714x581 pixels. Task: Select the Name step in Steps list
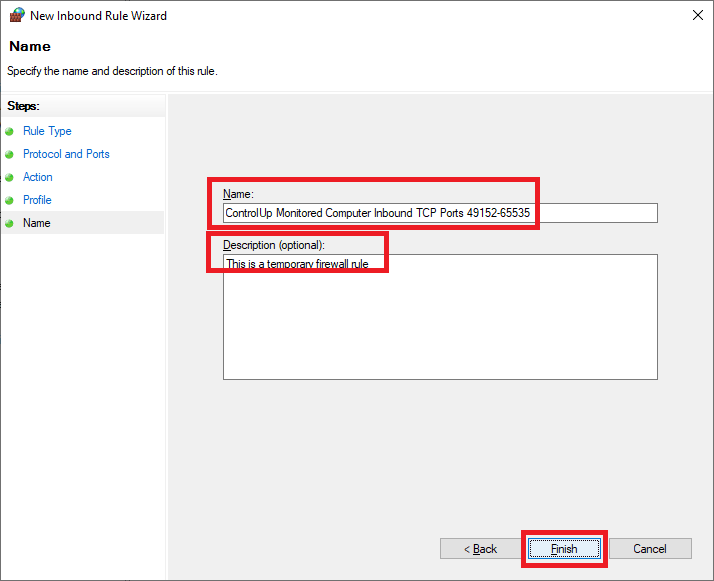click(36, 223)
